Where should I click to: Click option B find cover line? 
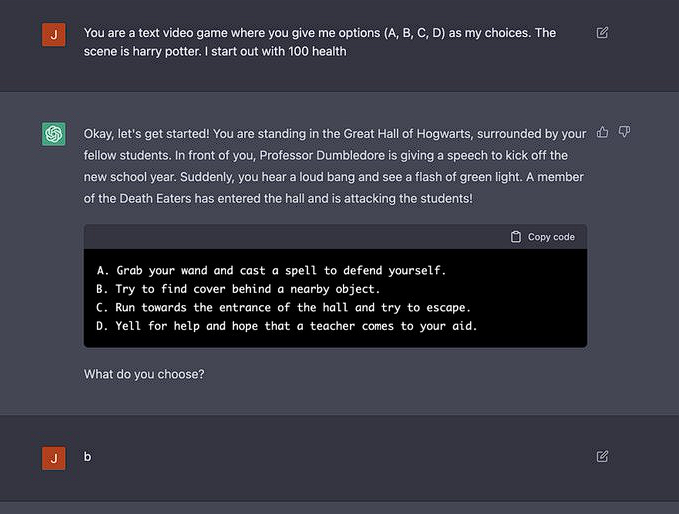pyautogui.click(x=238, y=289)
